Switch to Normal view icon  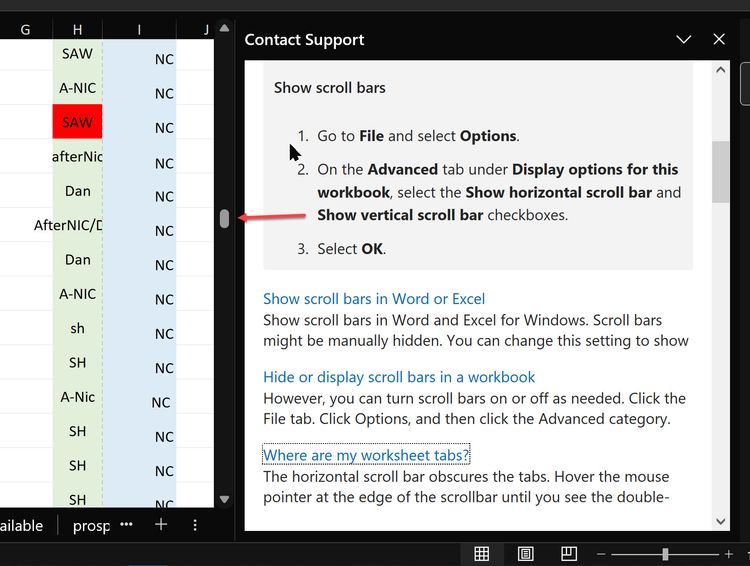481,554
